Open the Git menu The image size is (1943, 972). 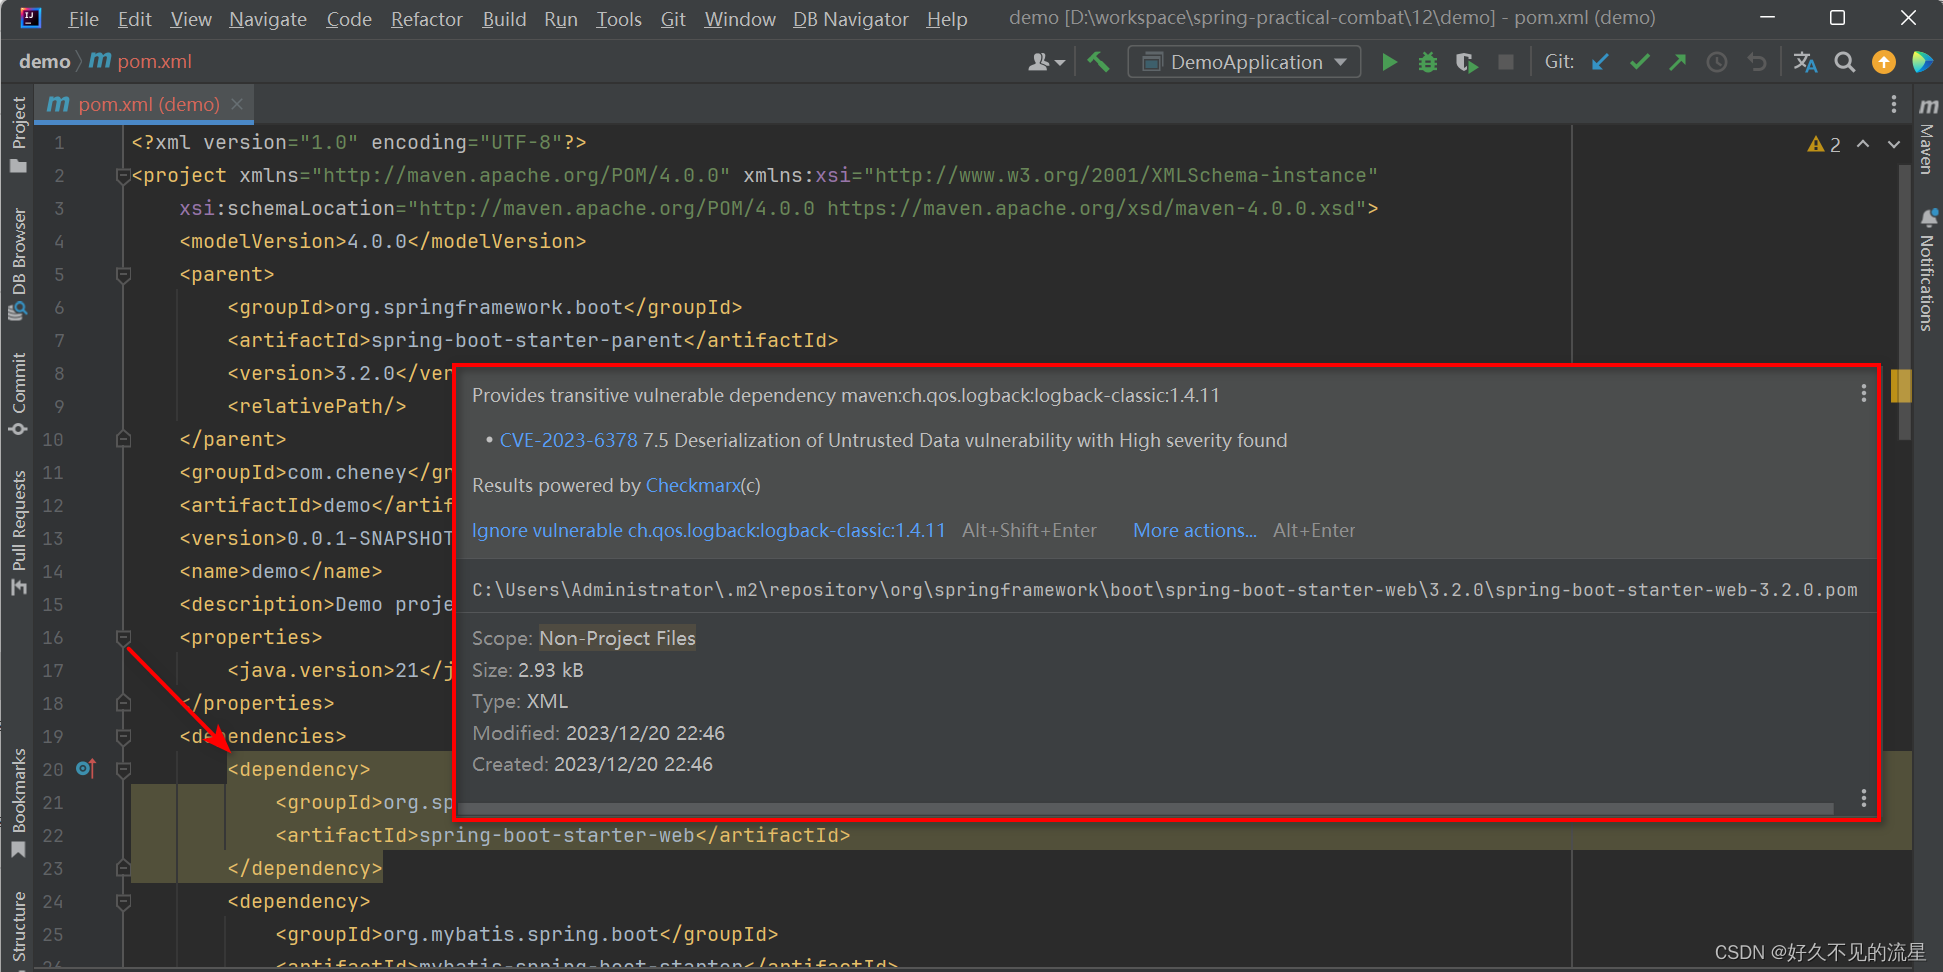pos(673,19)
